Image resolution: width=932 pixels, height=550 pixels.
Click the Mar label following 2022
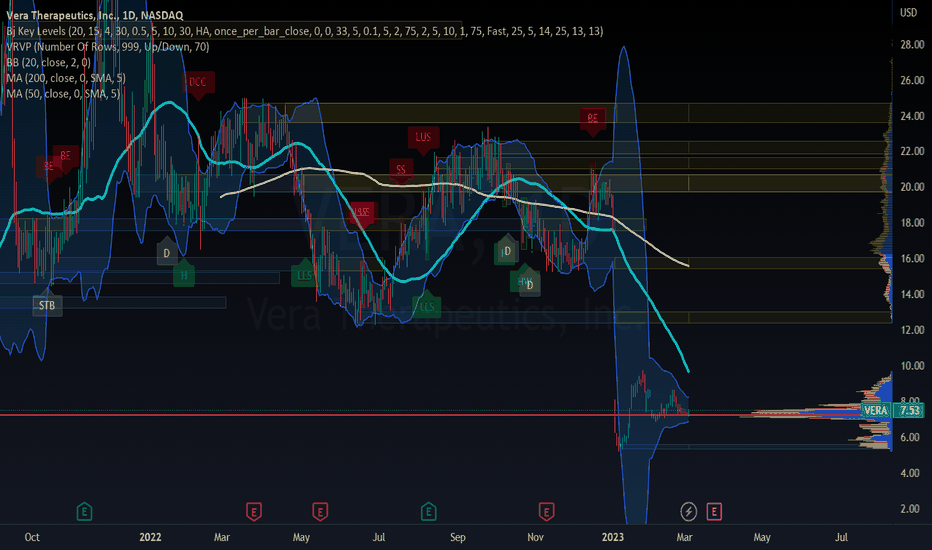222,537
